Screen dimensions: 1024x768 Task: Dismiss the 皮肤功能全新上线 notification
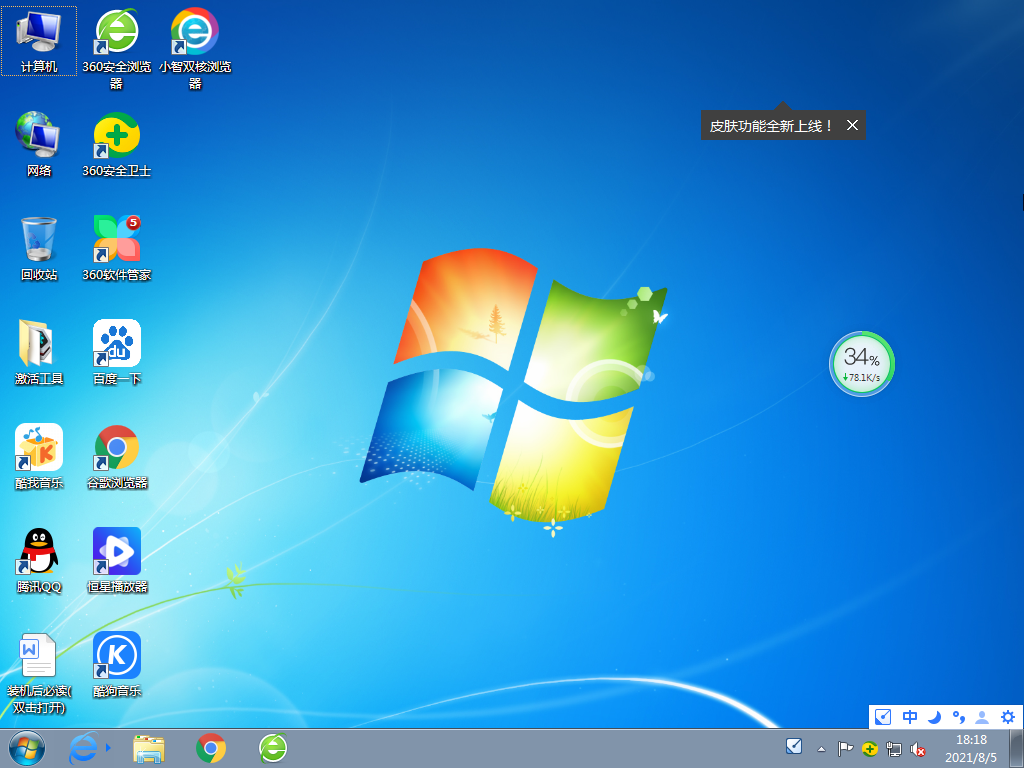coord(852,125)
